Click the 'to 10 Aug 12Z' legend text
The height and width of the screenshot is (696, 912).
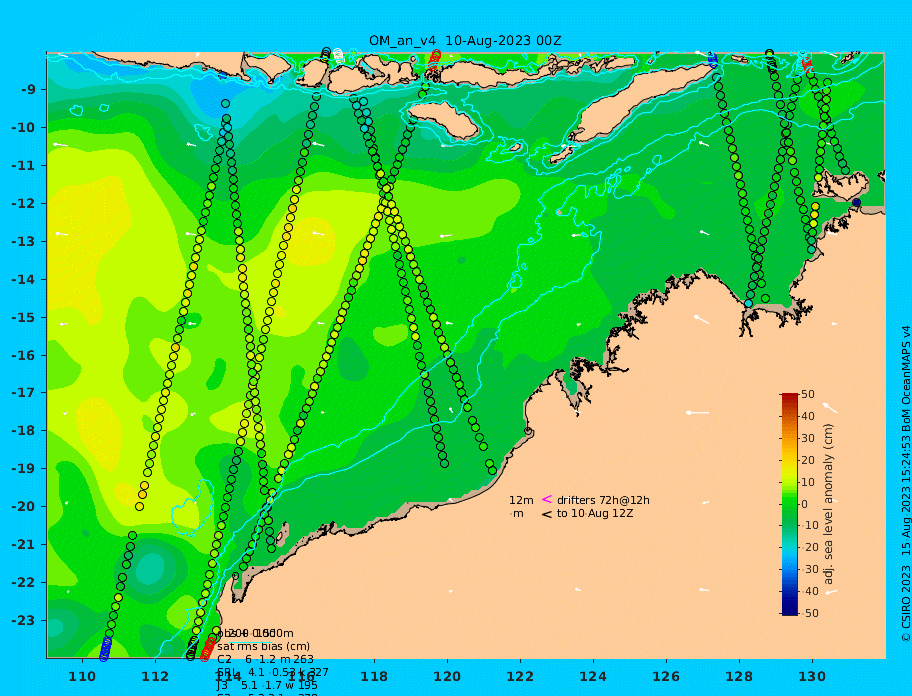[595, 513]
